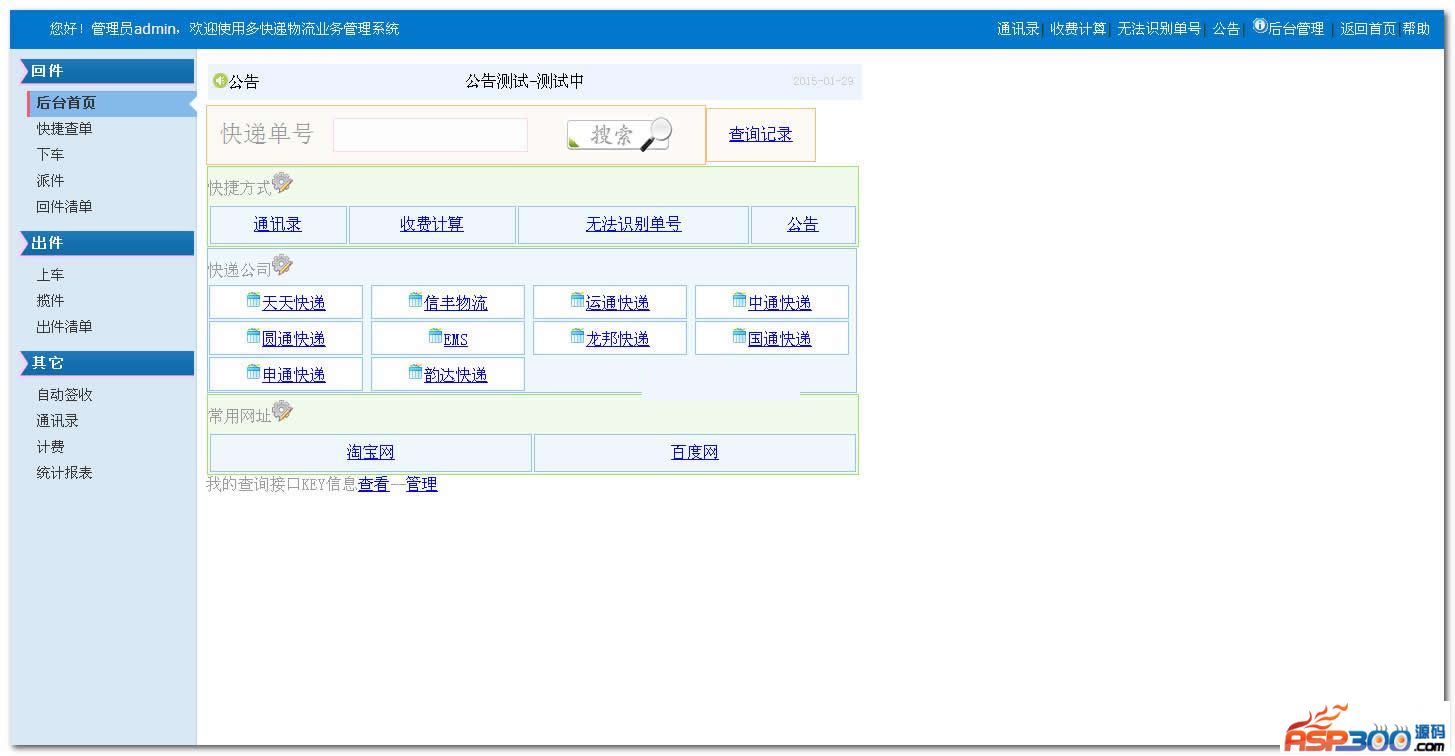
Task: Open the 通讯录 shortcut link in 快捷方式
Action: [x=278, y=224]
